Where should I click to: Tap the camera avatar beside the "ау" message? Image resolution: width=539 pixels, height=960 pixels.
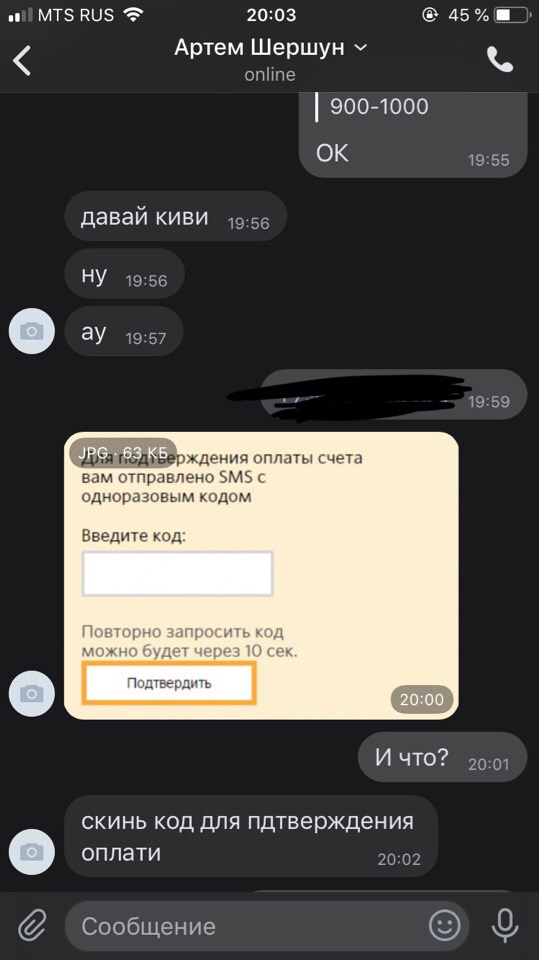(x=32, y=332)
